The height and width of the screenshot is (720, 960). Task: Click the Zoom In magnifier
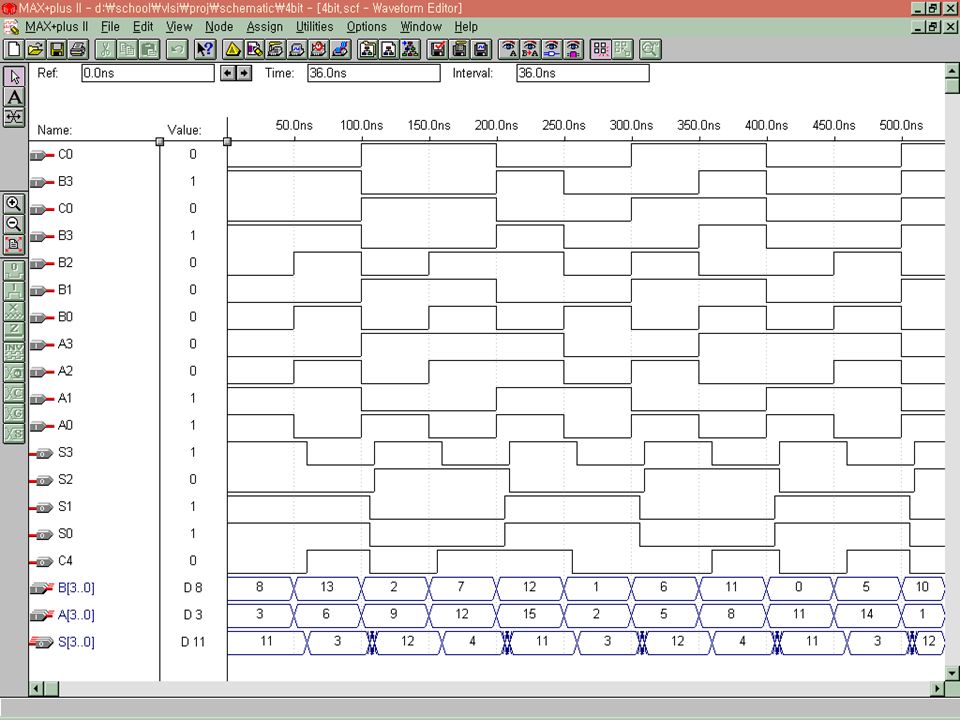coord(14,203)
